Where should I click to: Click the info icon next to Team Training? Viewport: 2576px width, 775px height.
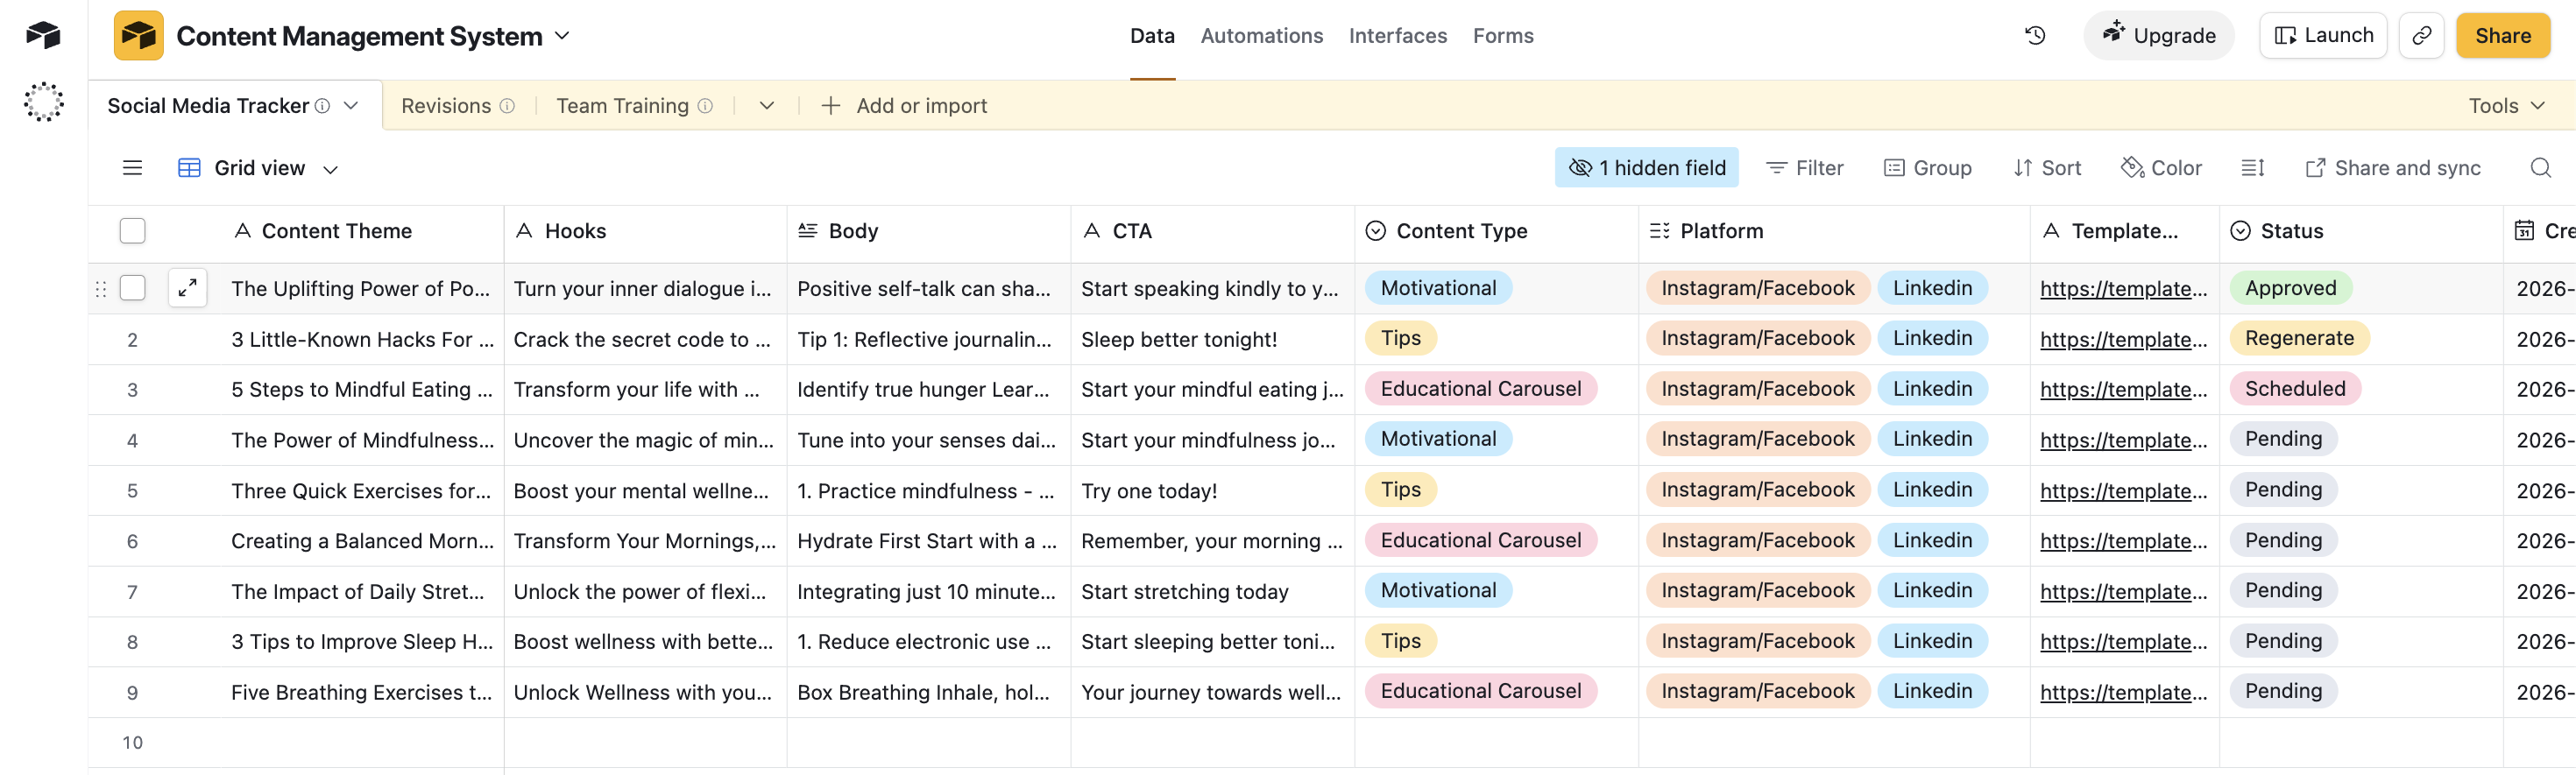coord(705,106)
